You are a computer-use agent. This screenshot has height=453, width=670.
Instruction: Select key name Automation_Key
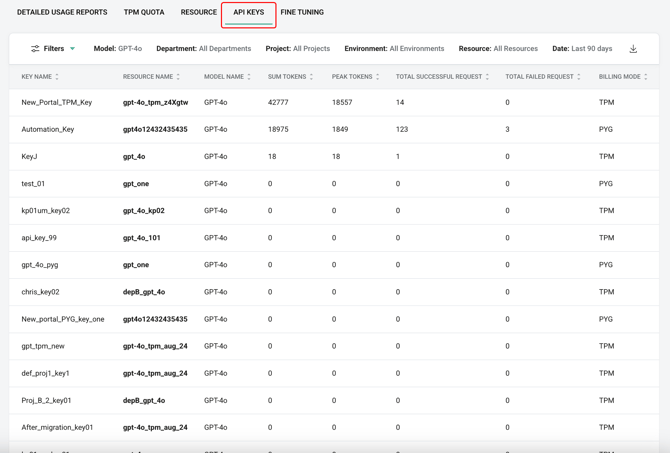[48, 129]
